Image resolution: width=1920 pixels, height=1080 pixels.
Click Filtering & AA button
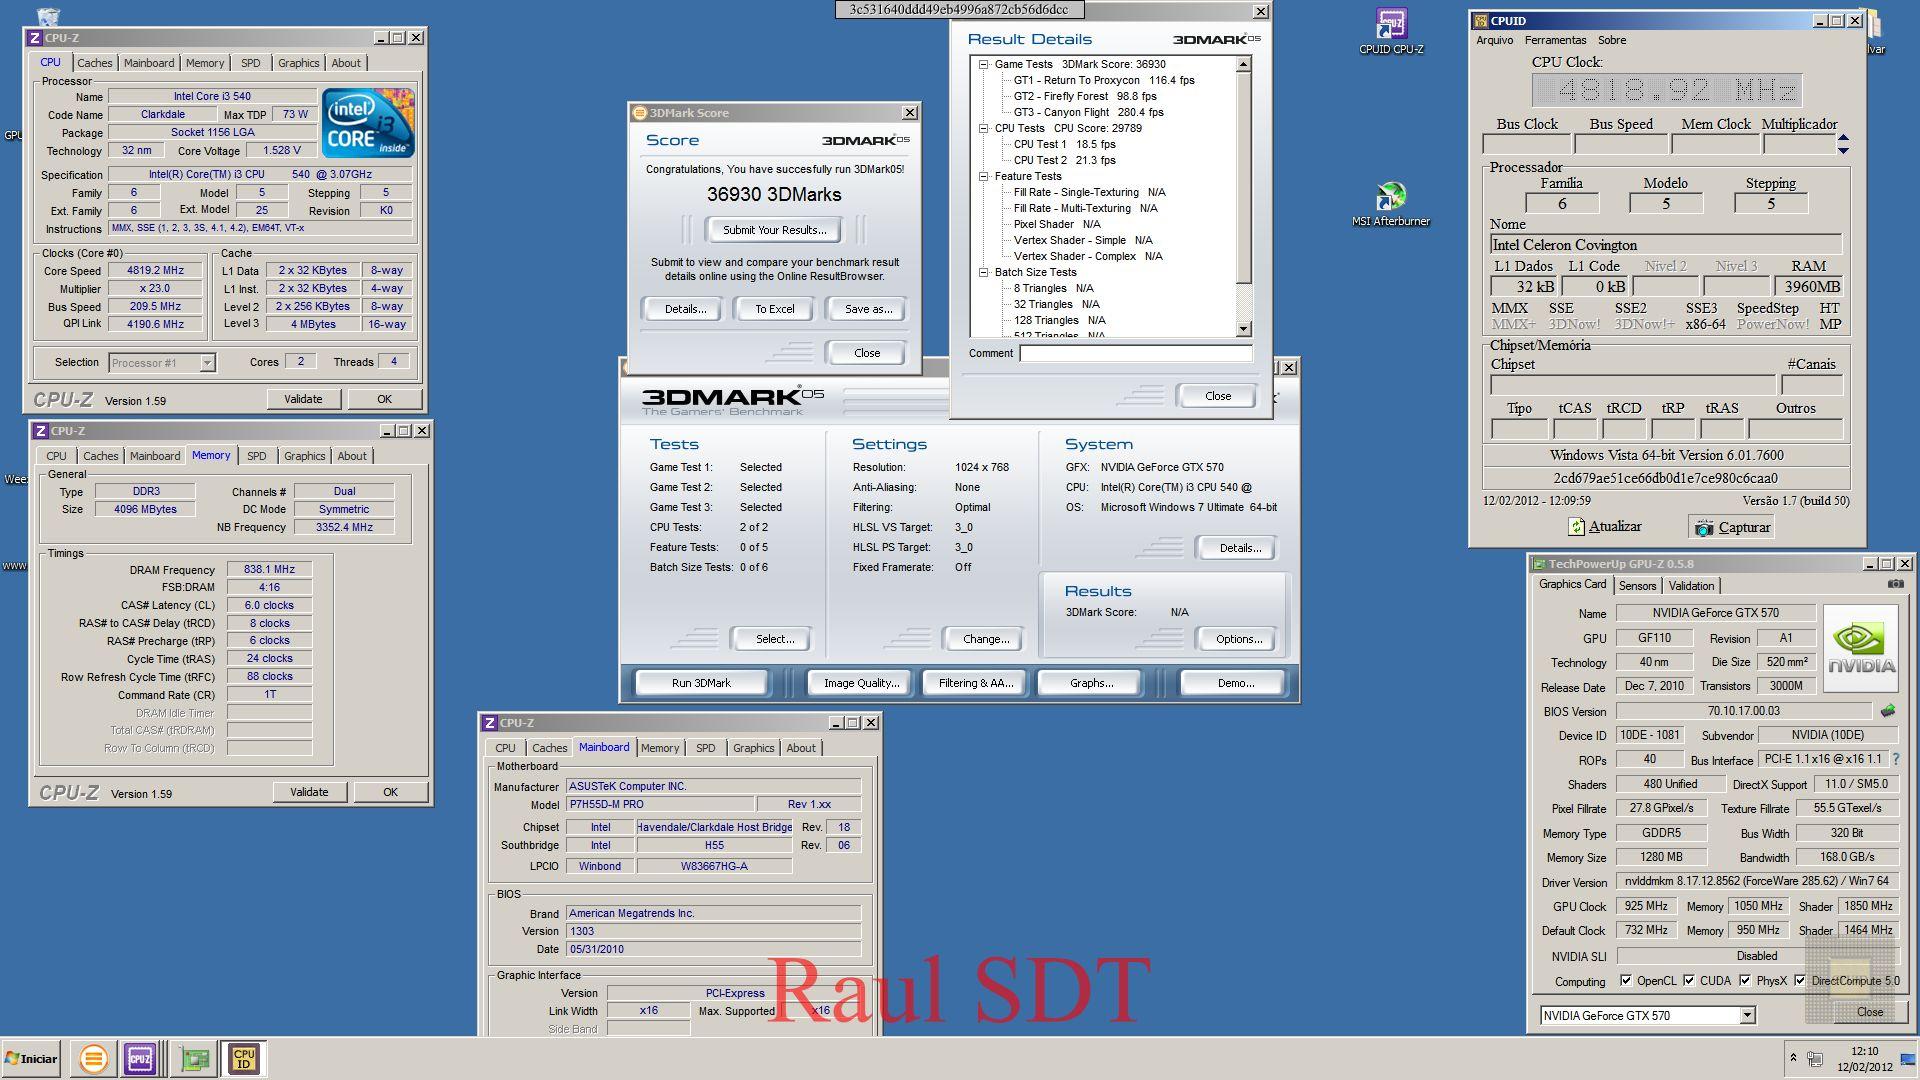tap(975, 683)
